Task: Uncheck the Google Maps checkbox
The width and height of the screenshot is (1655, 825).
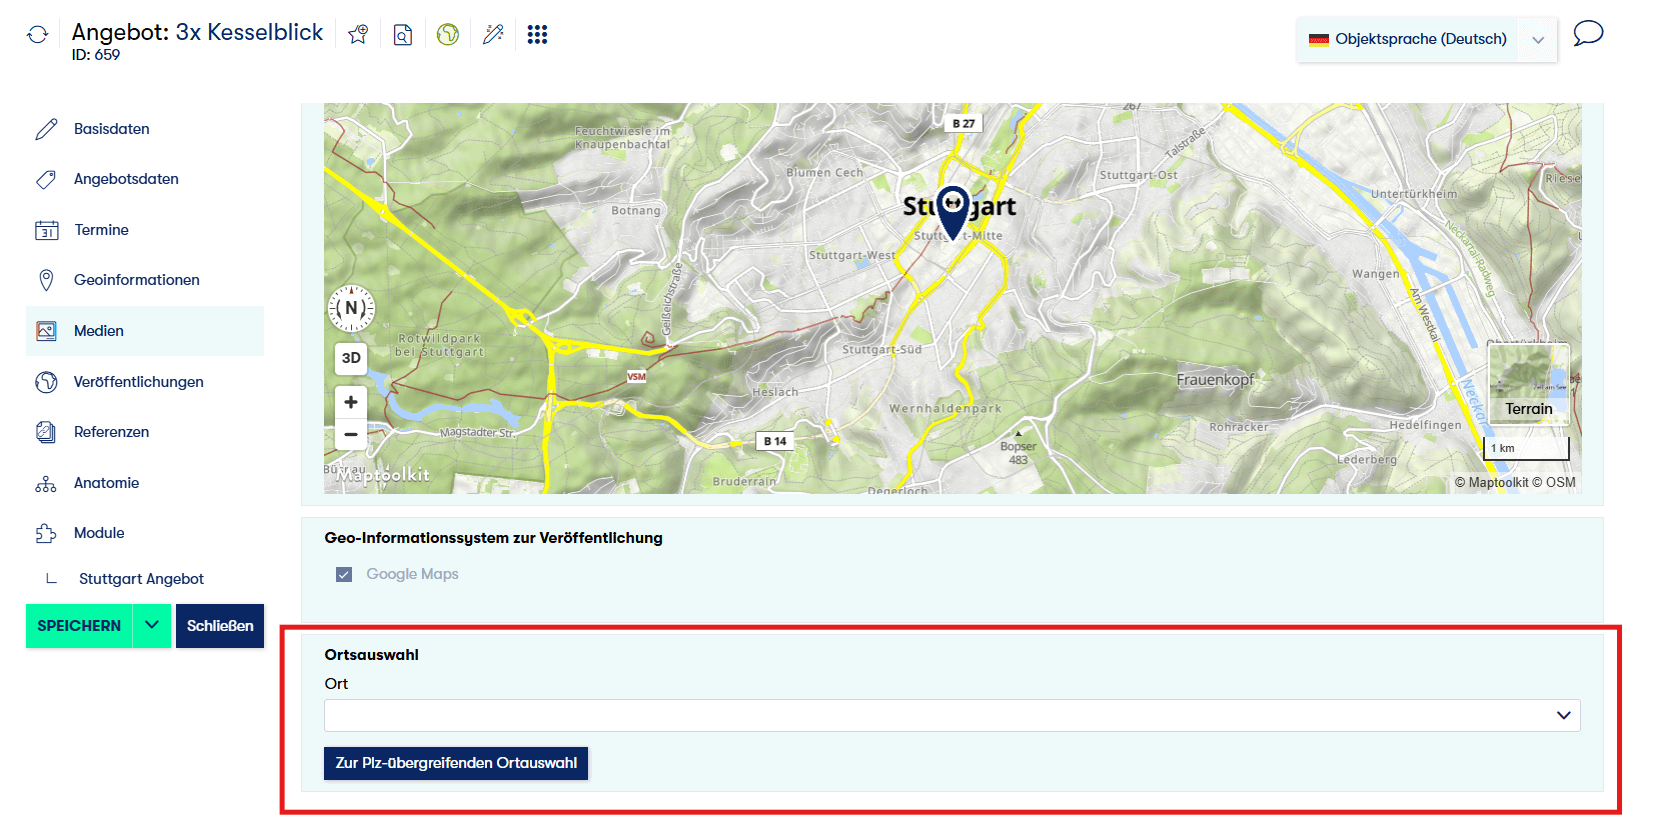Action: click(x=344, y=574)
